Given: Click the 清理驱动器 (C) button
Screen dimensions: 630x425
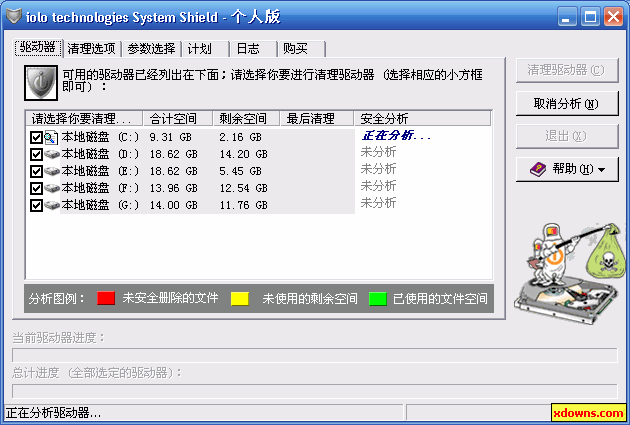Looking at the screenshot, I should [567, 70].
